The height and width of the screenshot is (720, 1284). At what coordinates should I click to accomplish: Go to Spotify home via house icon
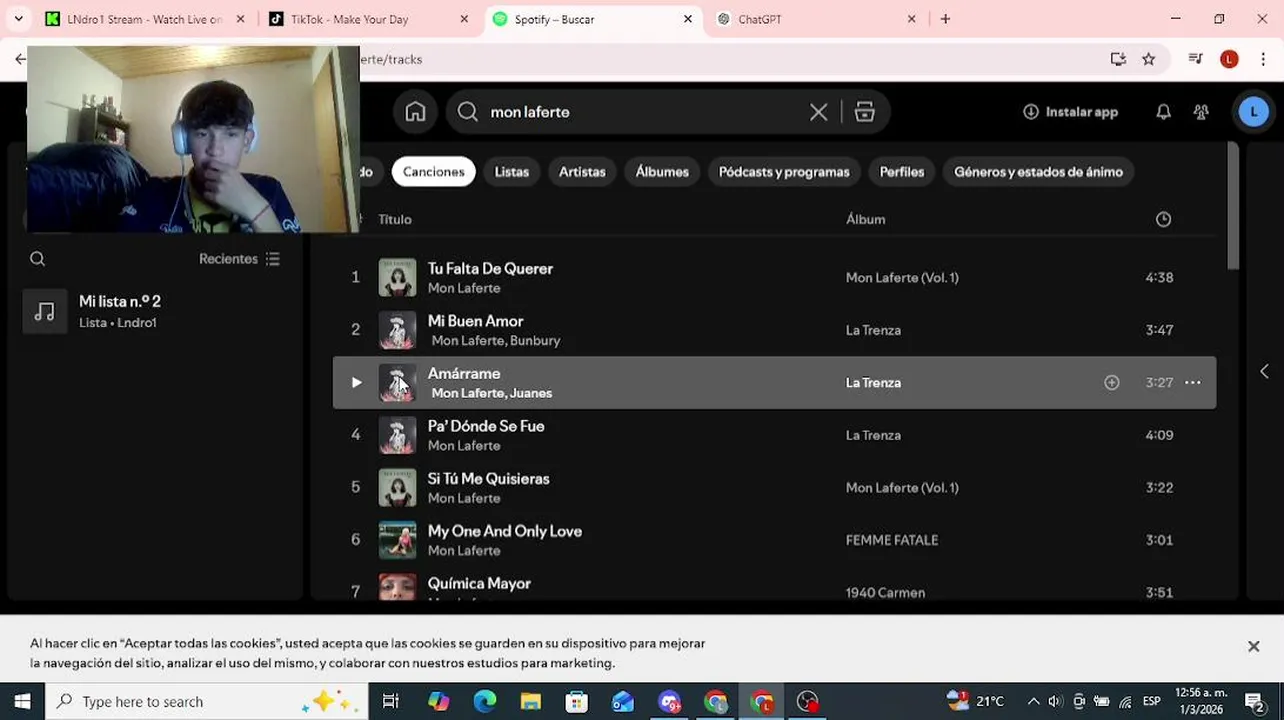[x=415, y=112]
